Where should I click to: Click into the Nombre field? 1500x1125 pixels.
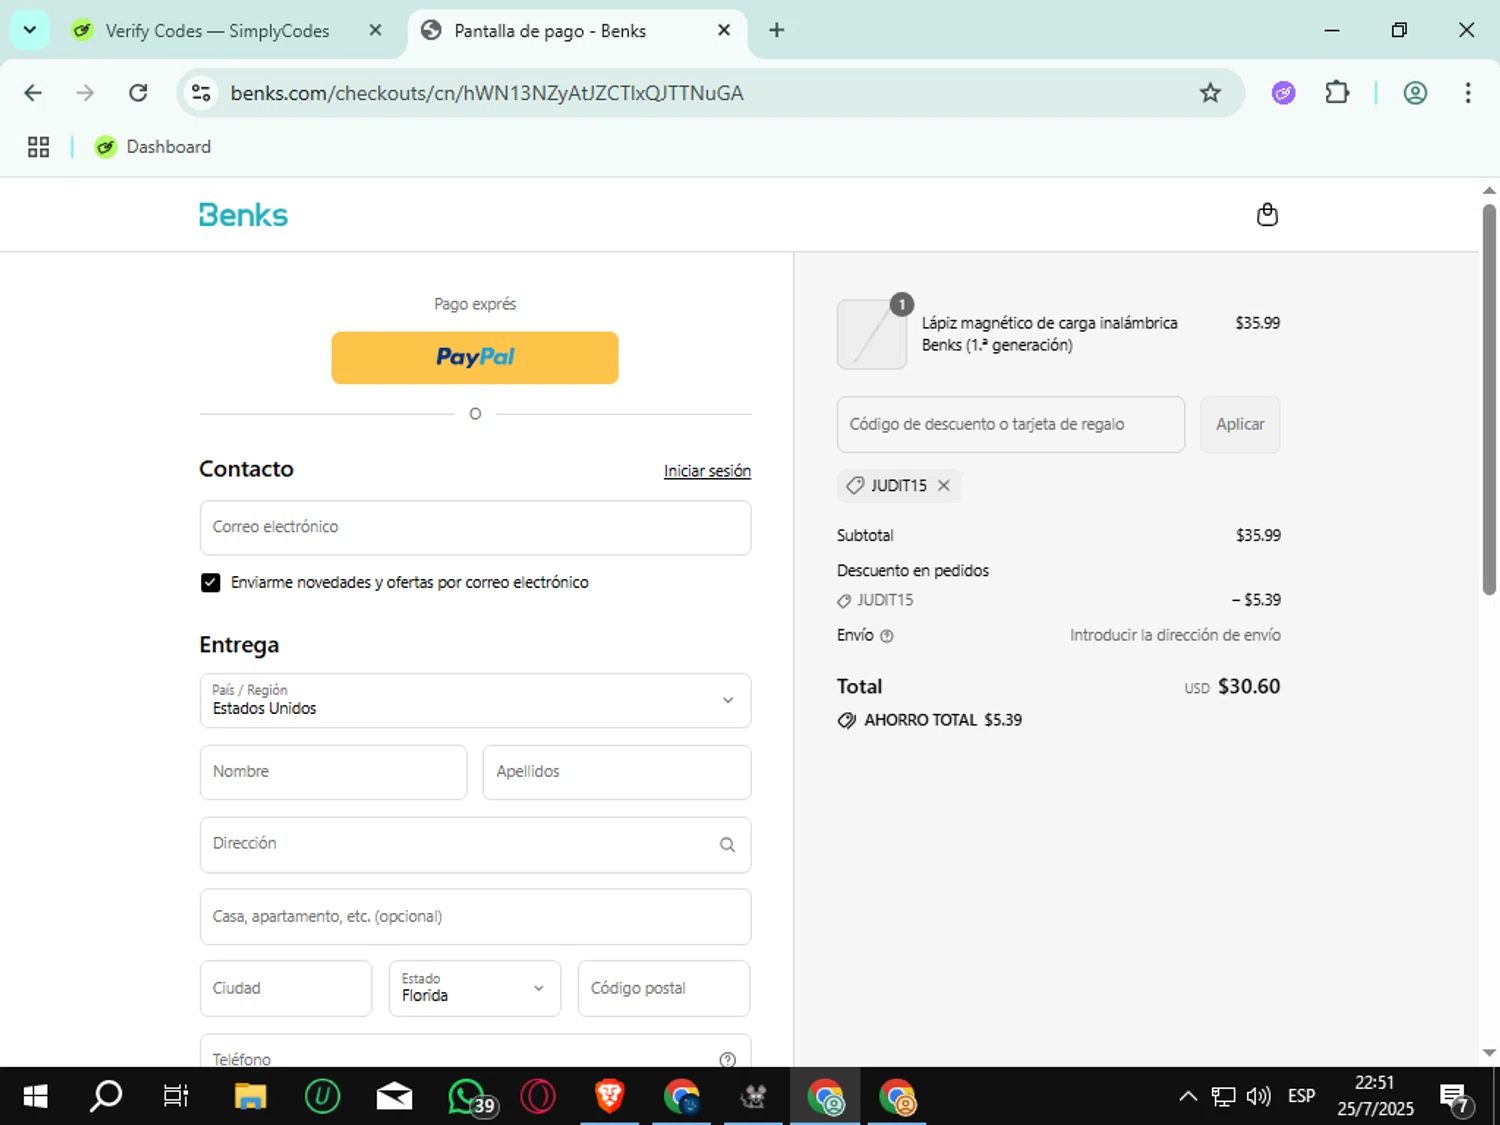click(333, 772)
